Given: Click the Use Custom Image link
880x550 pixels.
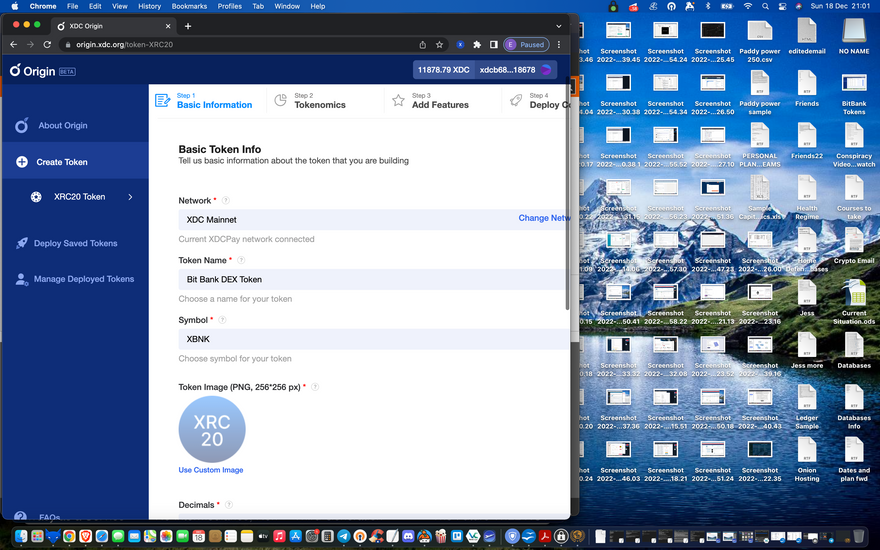Looking at the screenshot, I should (x=211, y=470).
